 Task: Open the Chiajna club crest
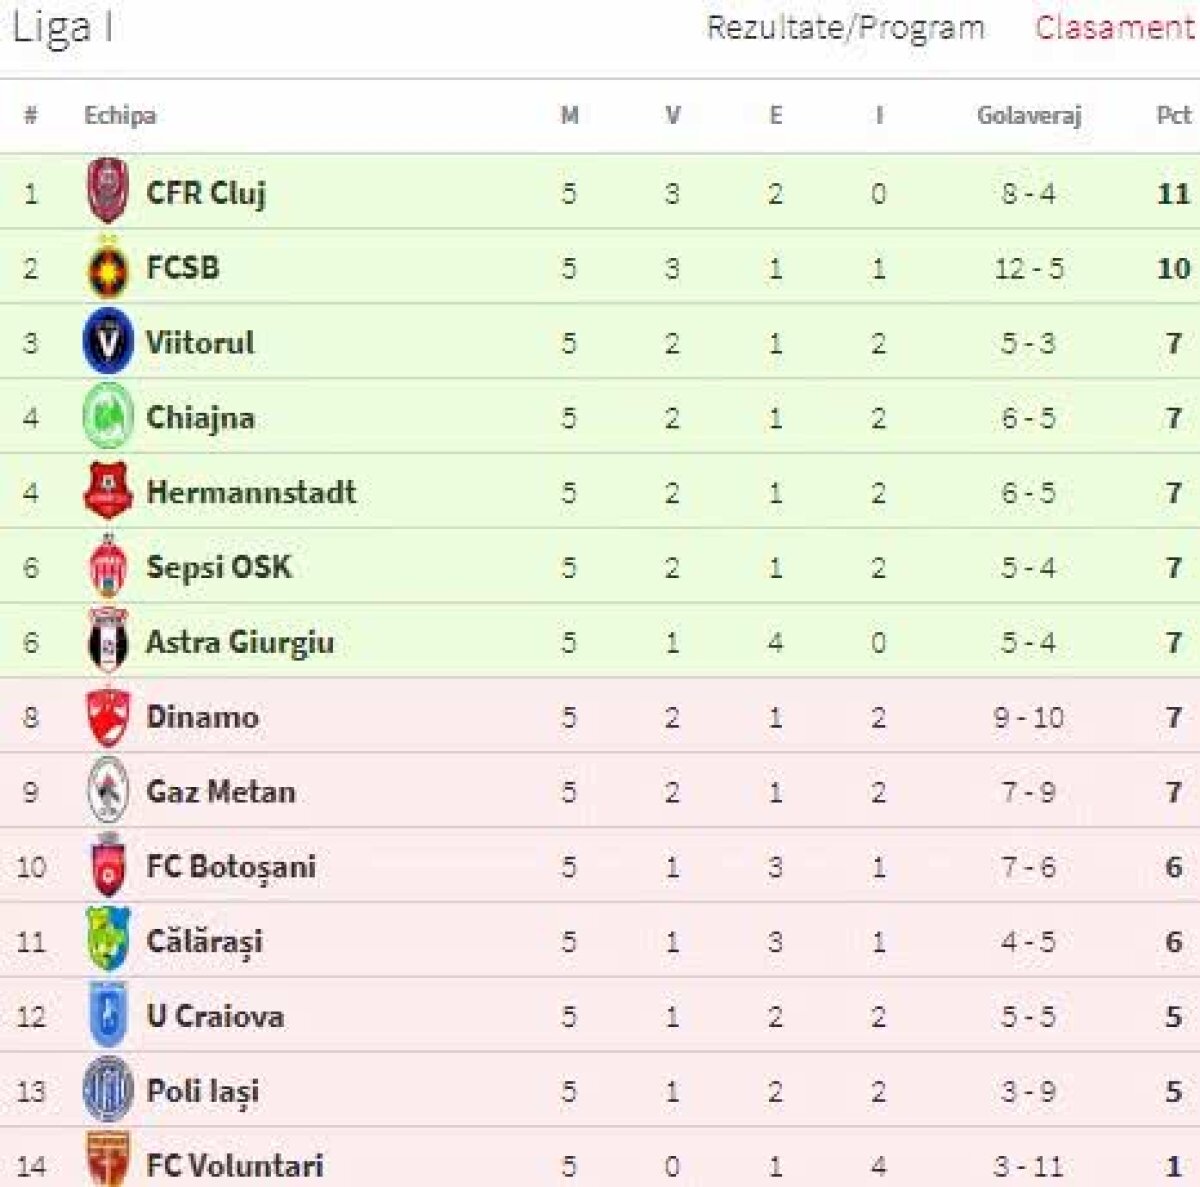click(x=107, y=418)
